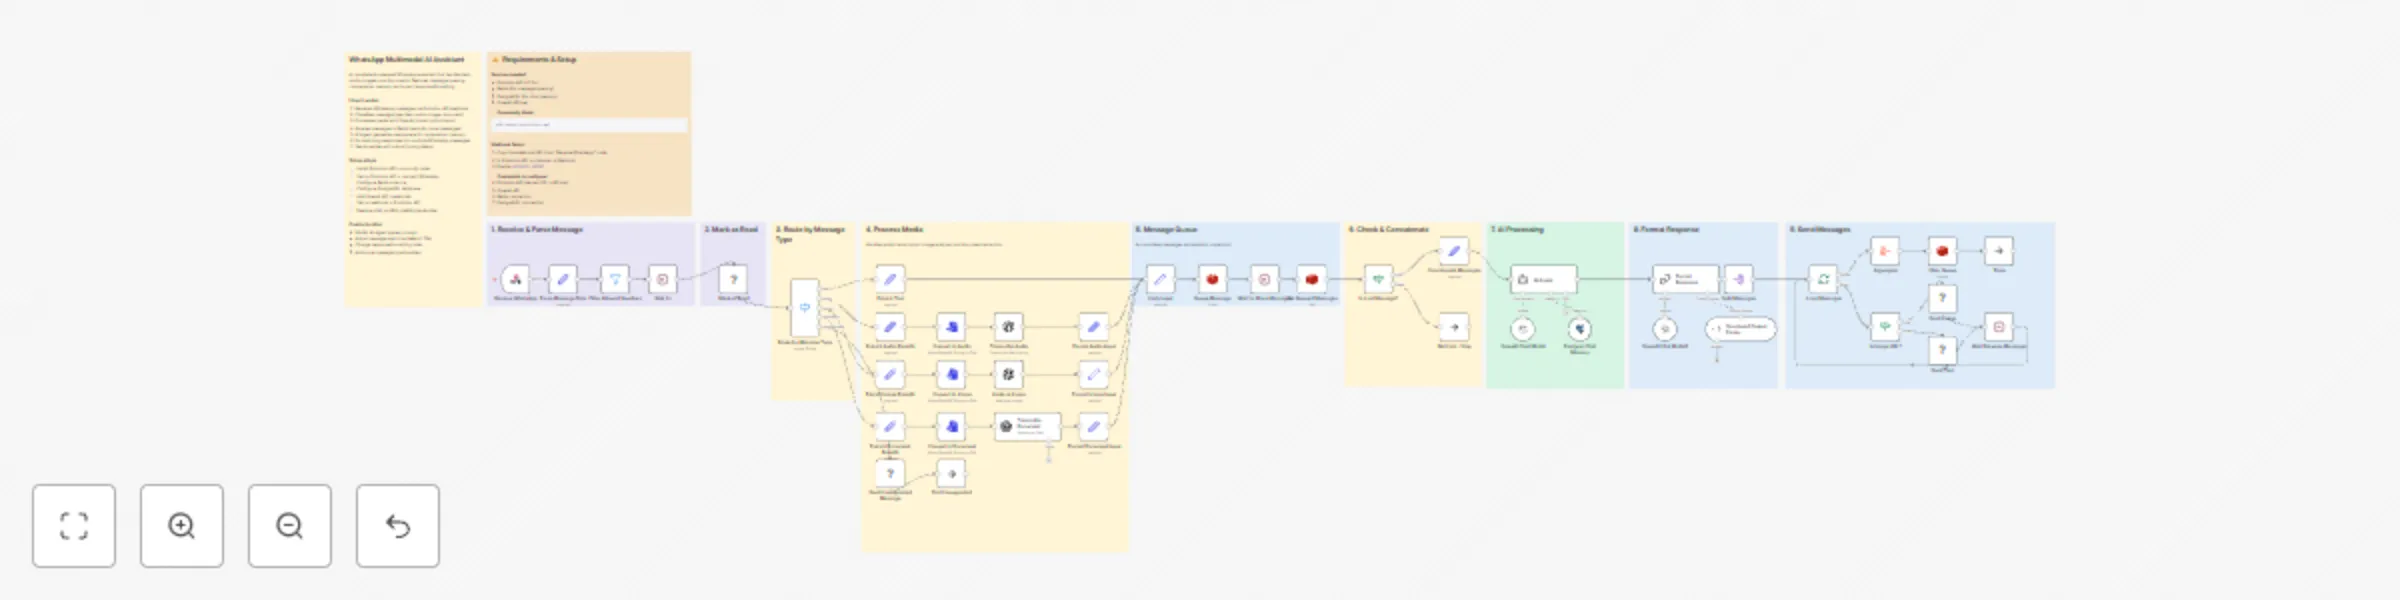Zoom in on the workflow canvas
The height and width of the screenshot is (600, 2400).
182,526
